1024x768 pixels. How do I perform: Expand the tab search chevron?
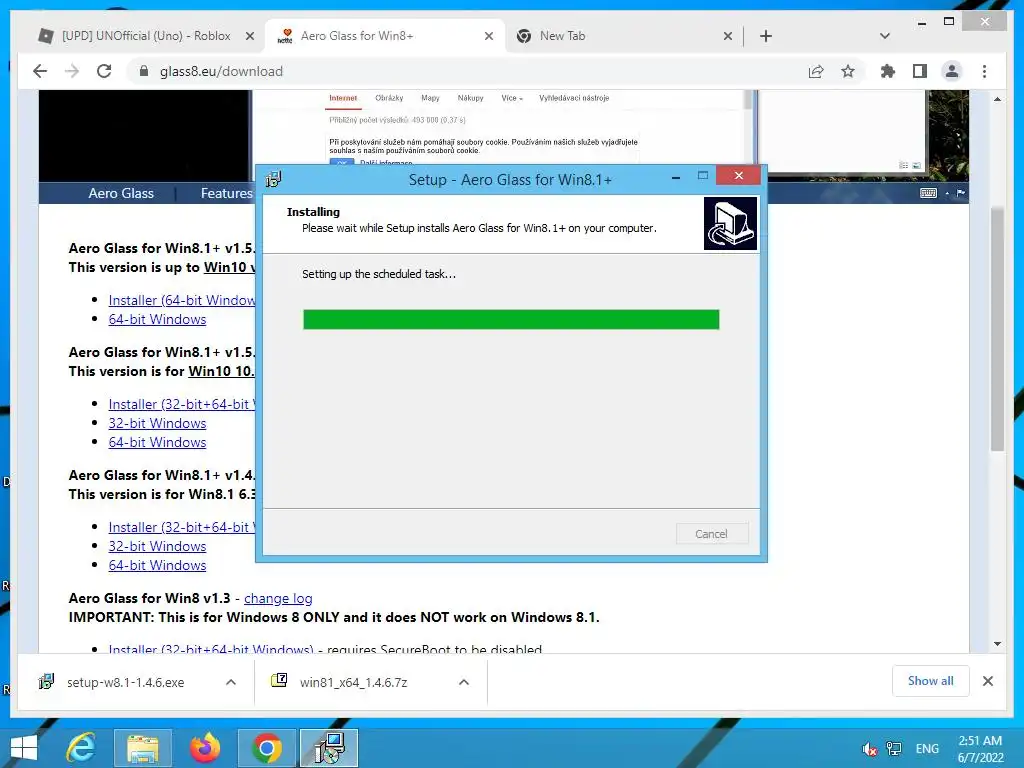tap(885, 36)
